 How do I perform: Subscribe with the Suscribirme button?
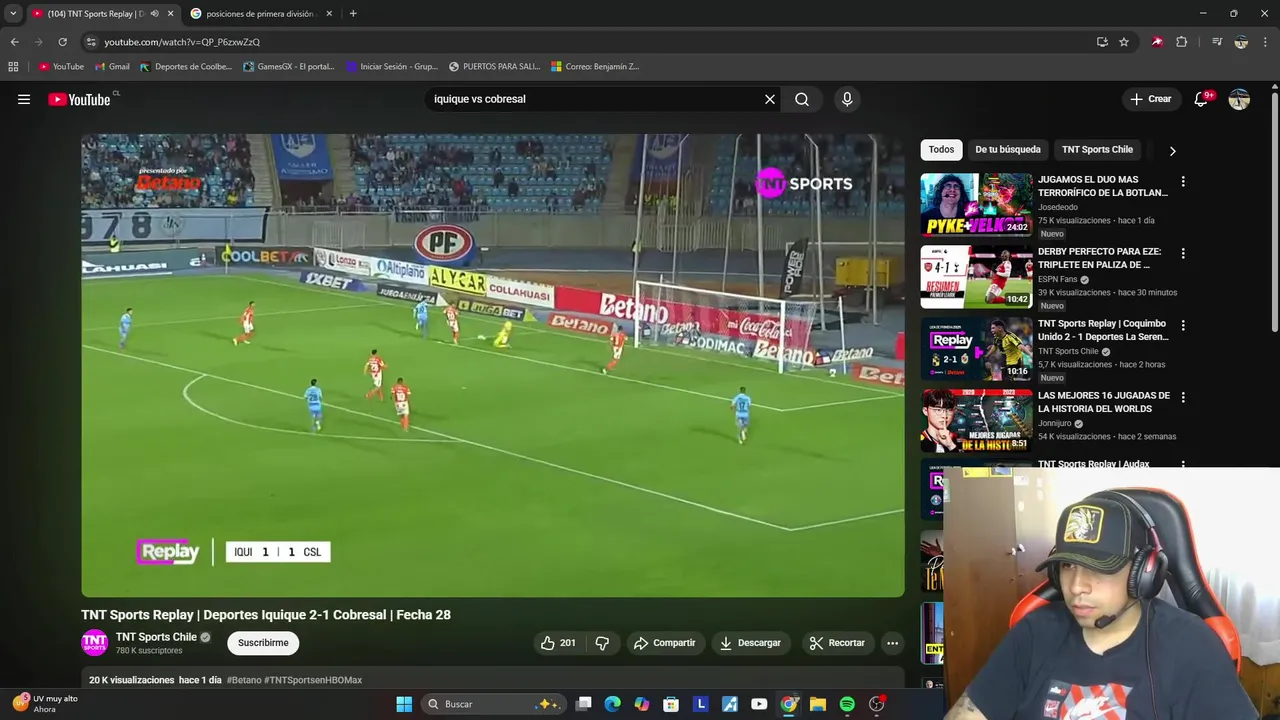[263, 643]
